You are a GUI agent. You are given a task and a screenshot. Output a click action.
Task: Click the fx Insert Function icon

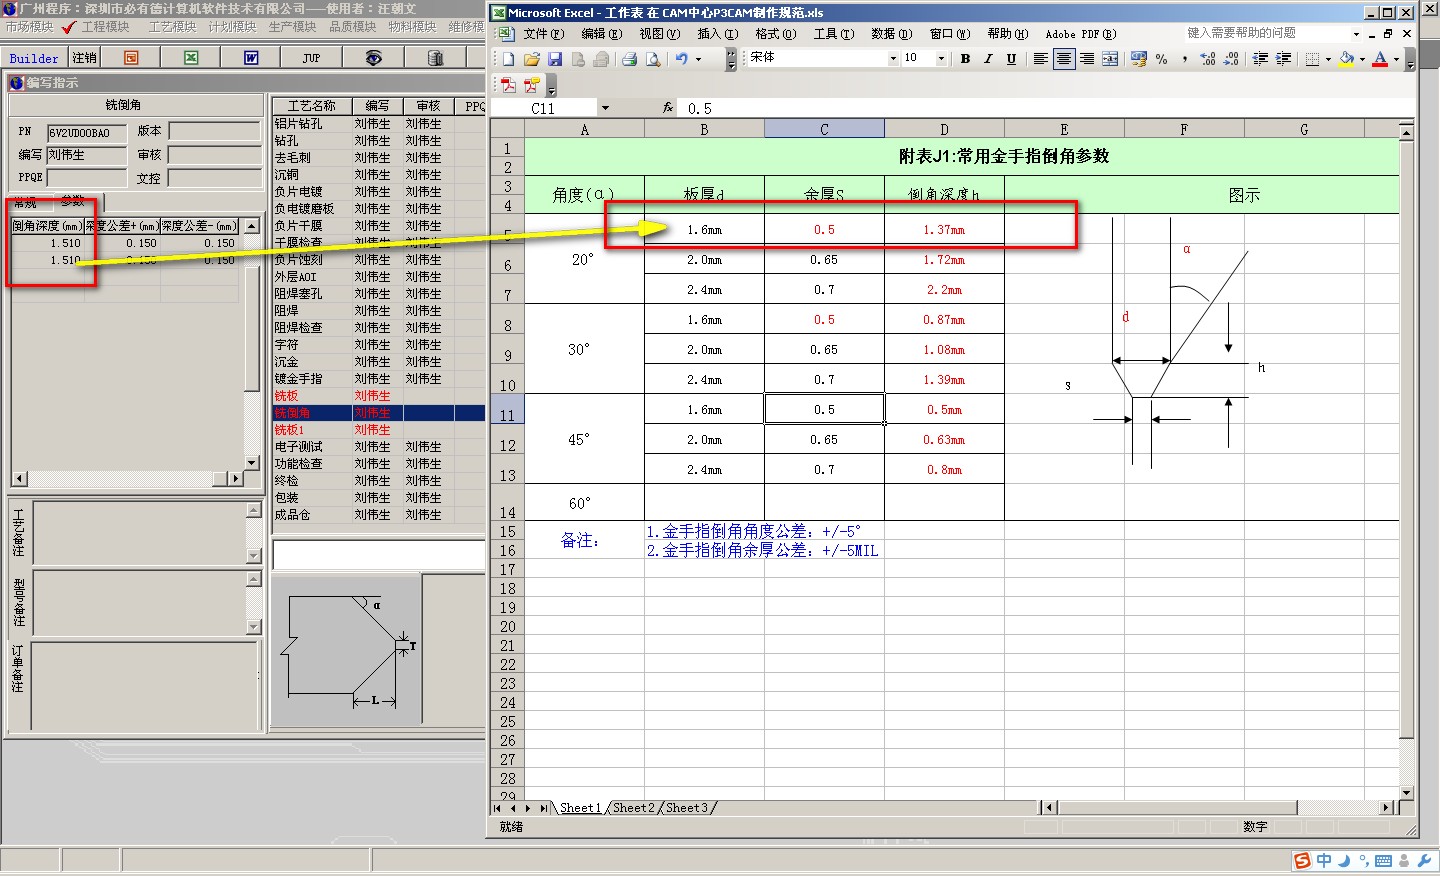(x=668, y=107)
